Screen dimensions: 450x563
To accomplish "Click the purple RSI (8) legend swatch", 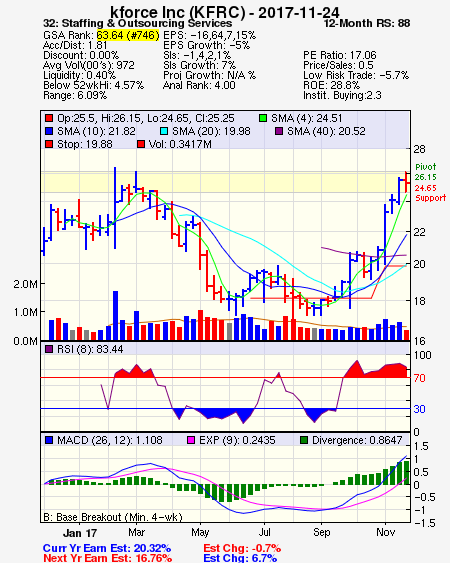I will click(x=49, y=349).
